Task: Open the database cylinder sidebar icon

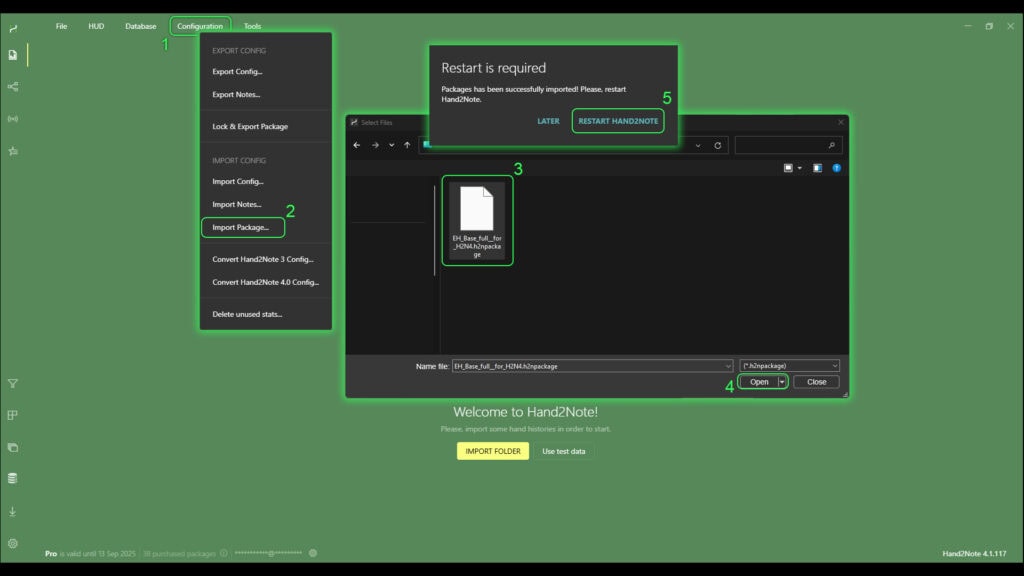Action: point(13,479)
